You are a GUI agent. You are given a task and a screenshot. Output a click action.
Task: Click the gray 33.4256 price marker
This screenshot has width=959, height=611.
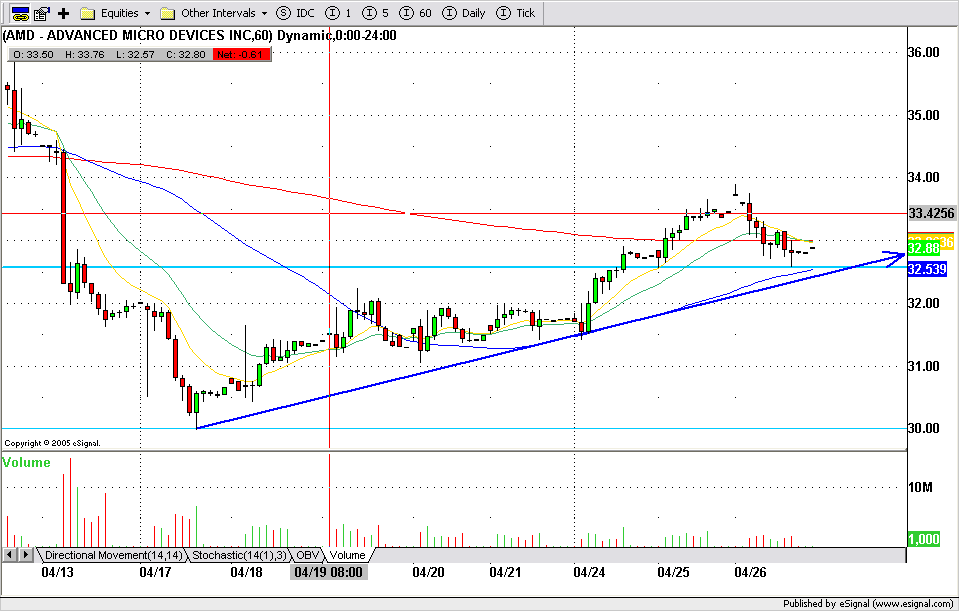tap(931, 213)
